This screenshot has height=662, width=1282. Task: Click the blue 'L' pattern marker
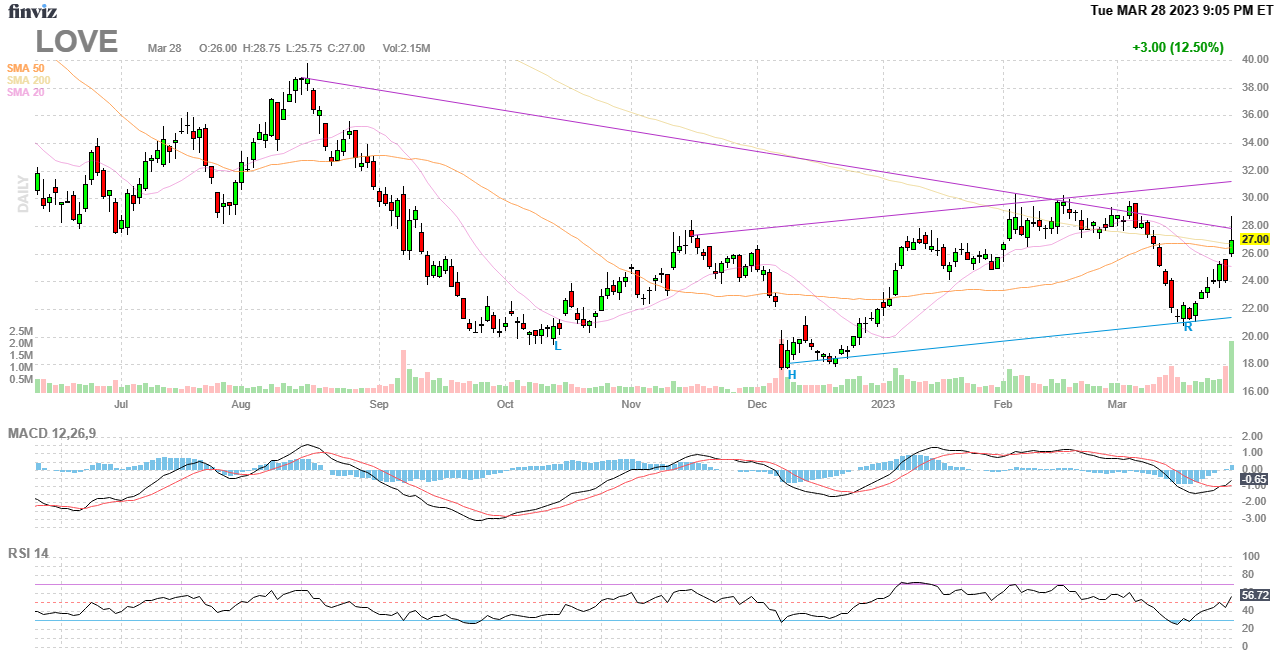point(558,346)
